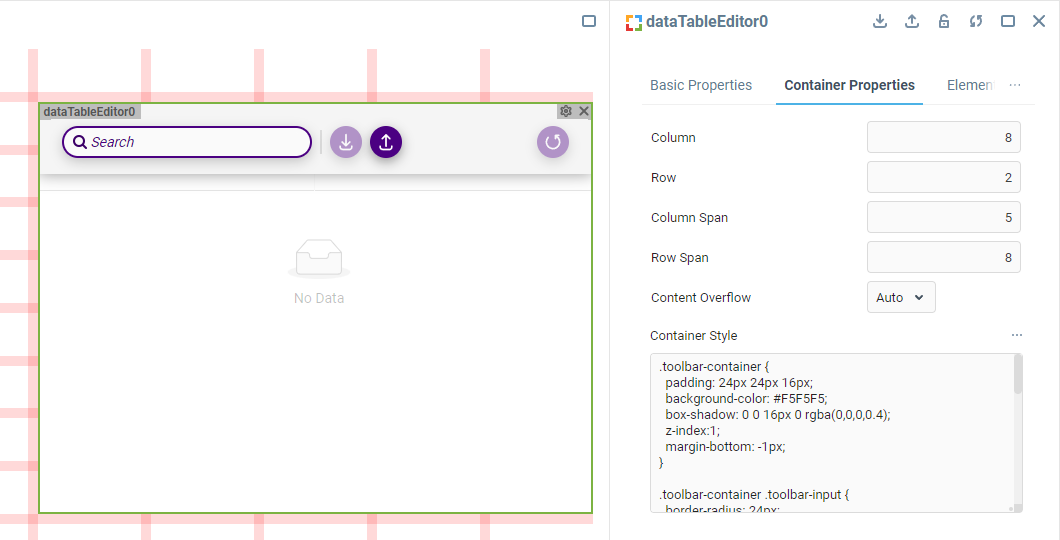Maximize the properties panel

(1008, 21)
